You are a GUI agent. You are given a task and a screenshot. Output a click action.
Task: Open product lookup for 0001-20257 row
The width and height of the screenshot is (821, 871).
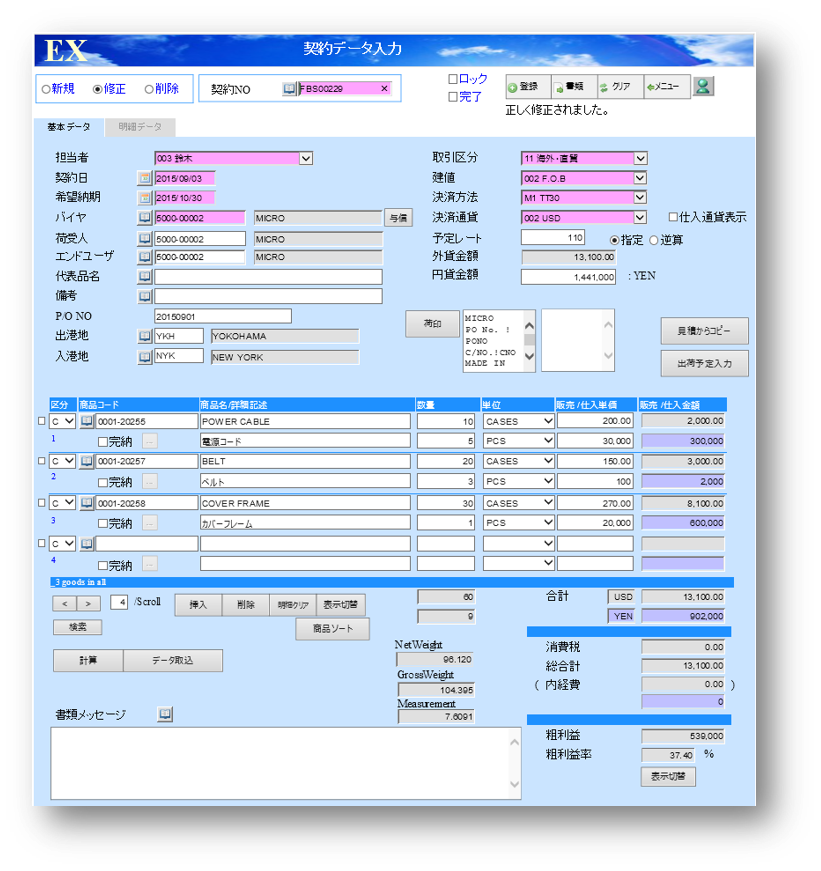point(87,461)
